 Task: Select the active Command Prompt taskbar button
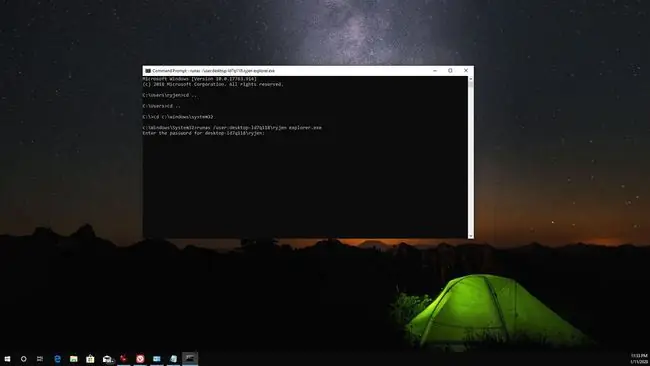190,359
